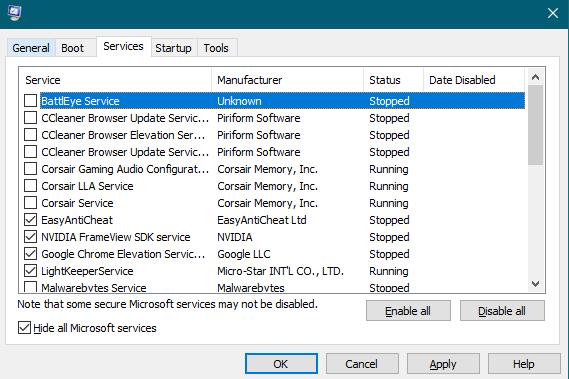Viewport: 569px width, 379px height.
Task: Enable the Corsair Service checkbox
Action: (x=30, y=203)
